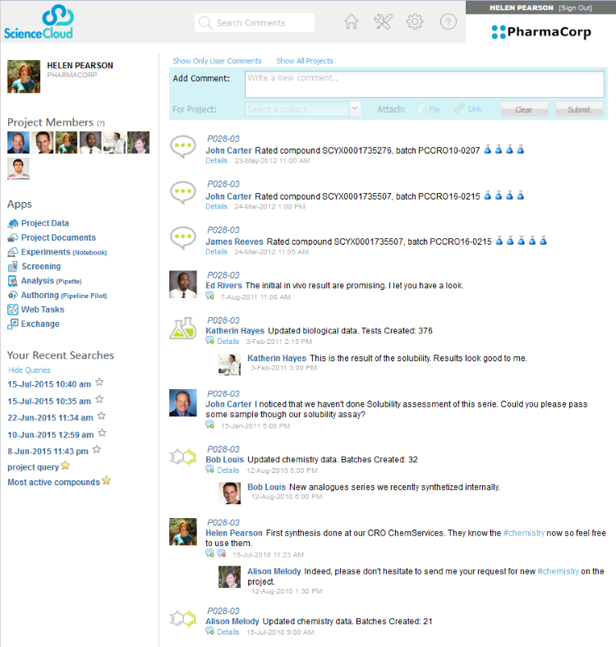
Task: Sign out of Helen Pearson account
Action: (575, 8)
